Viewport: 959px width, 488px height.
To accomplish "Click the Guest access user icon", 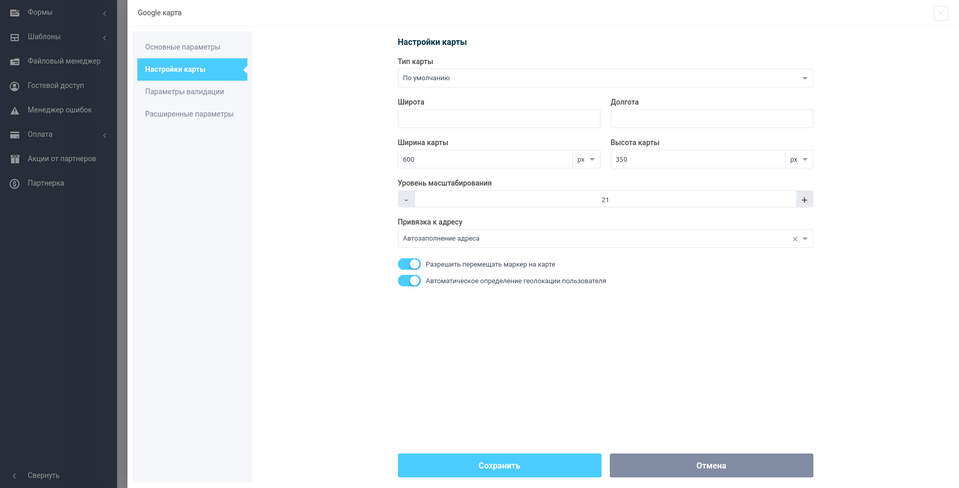I will pyautogui.click(x=15, y=86).
